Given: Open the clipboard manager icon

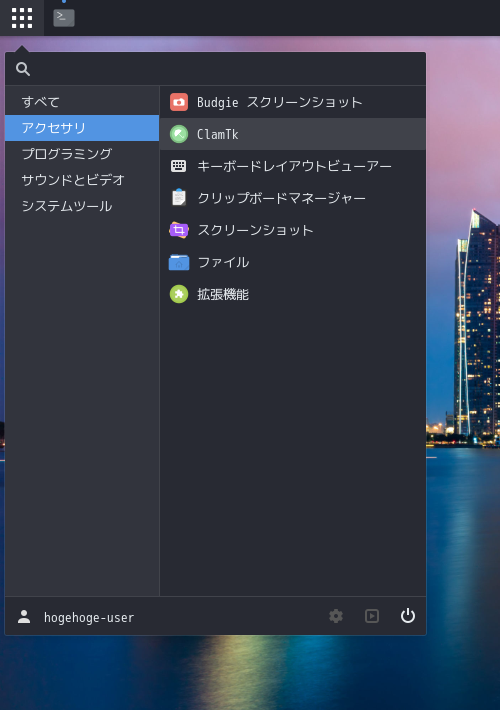Looking at the screenshot, I should point(179,198).
